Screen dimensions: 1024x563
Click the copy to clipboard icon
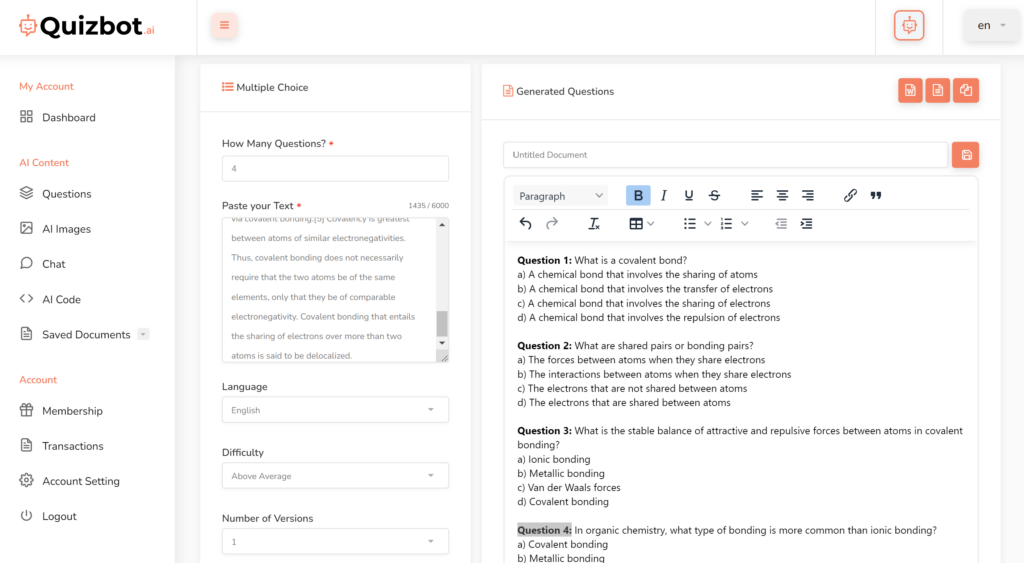click(965, 91)
